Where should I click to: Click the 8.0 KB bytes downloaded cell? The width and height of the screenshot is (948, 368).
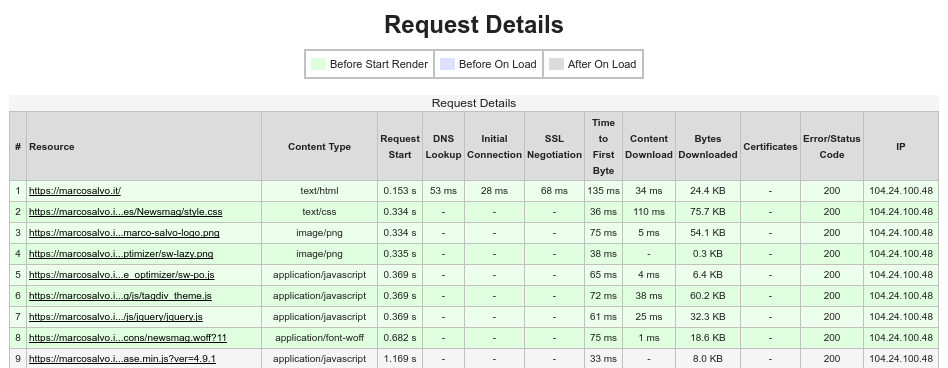[707, 359]
